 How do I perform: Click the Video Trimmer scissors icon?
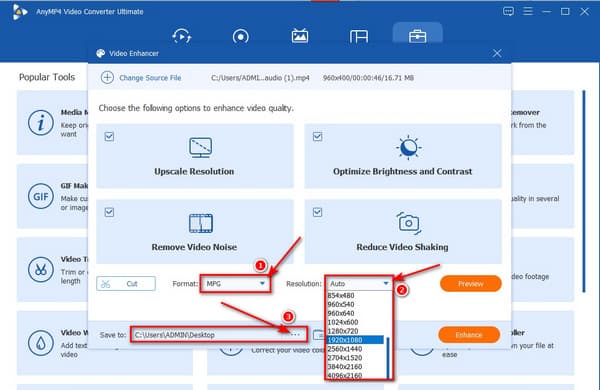[x=41, y=269]
